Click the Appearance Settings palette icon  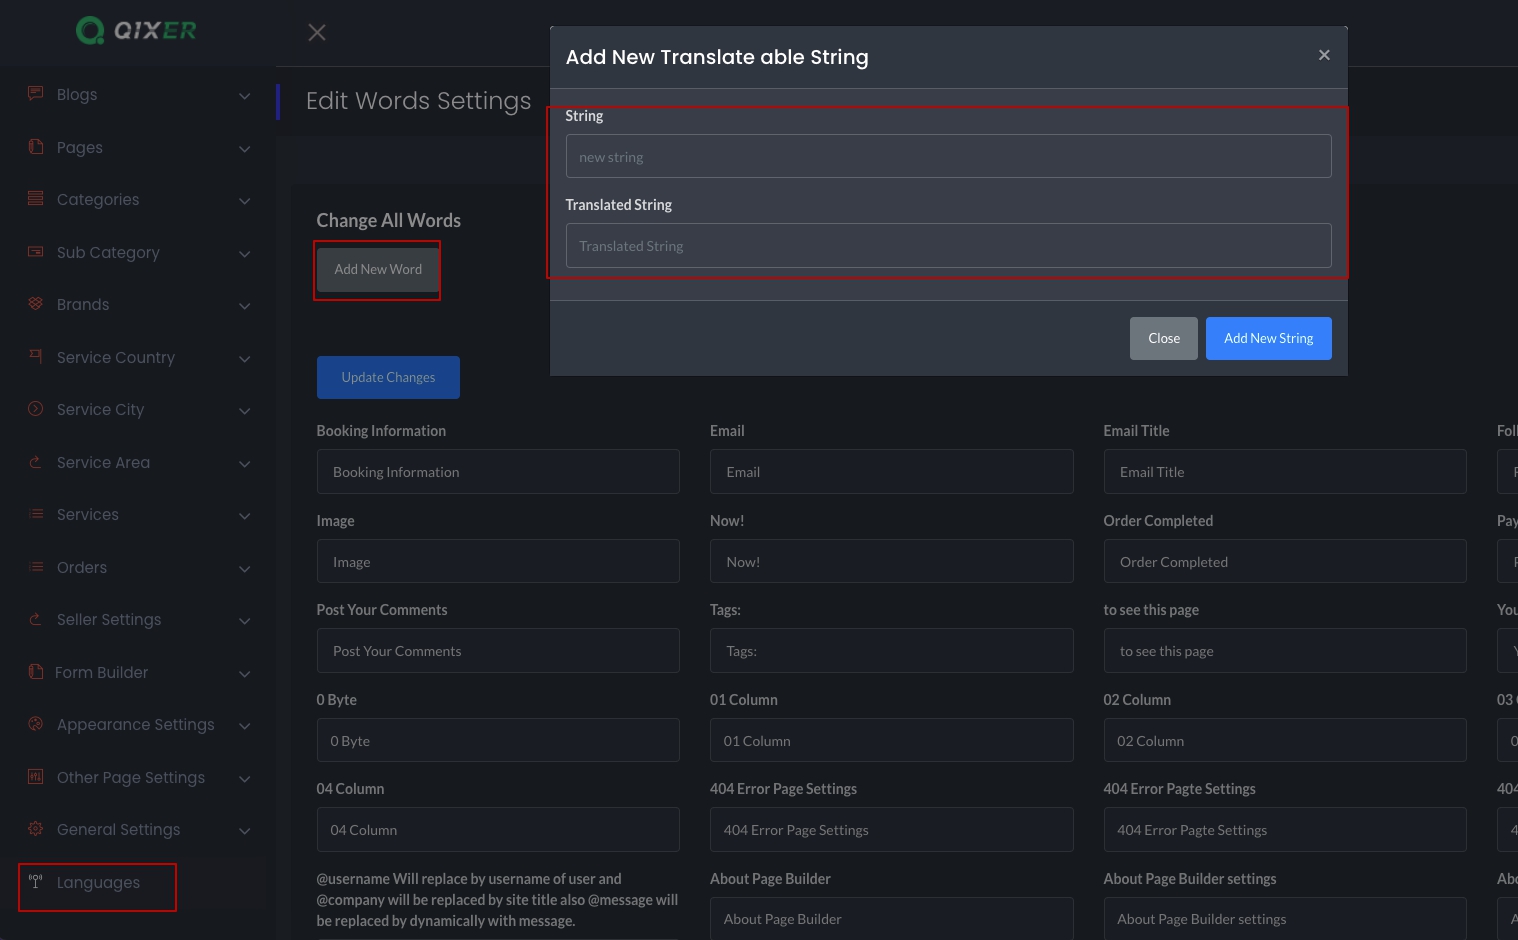36,724
